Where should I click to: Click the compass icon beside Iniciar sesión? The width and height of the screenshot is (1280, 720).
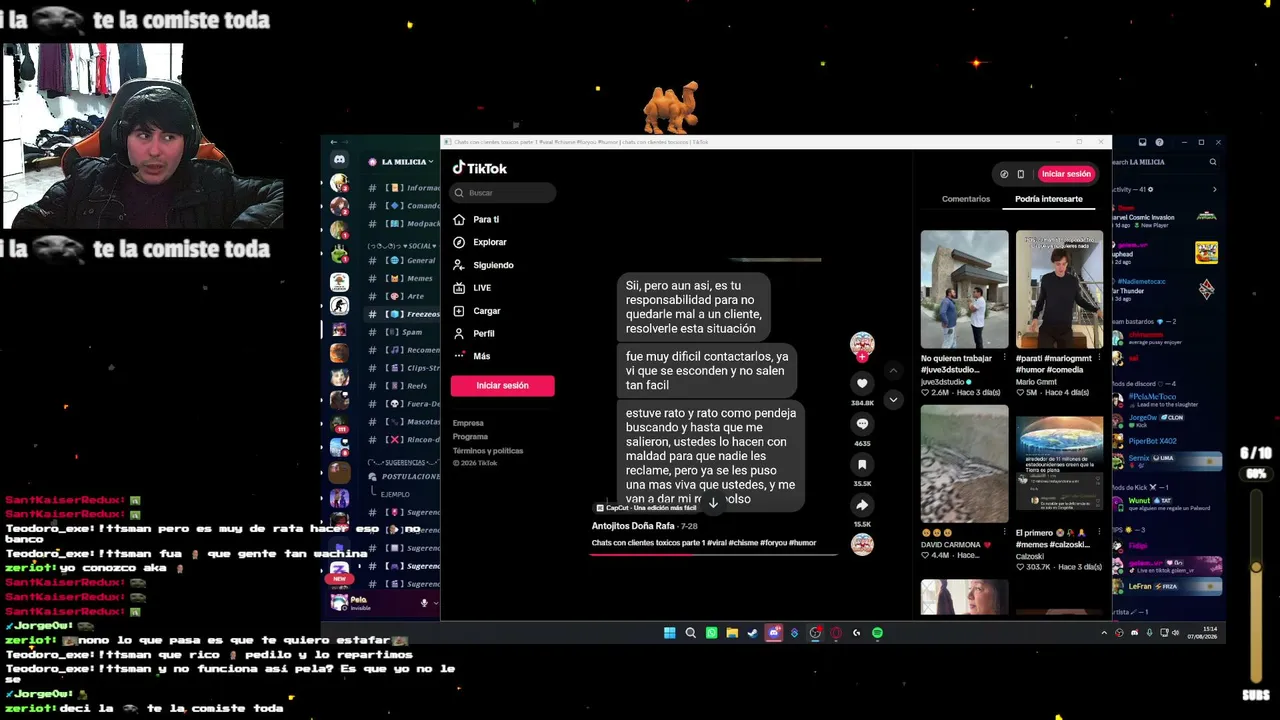[1004, 174]
